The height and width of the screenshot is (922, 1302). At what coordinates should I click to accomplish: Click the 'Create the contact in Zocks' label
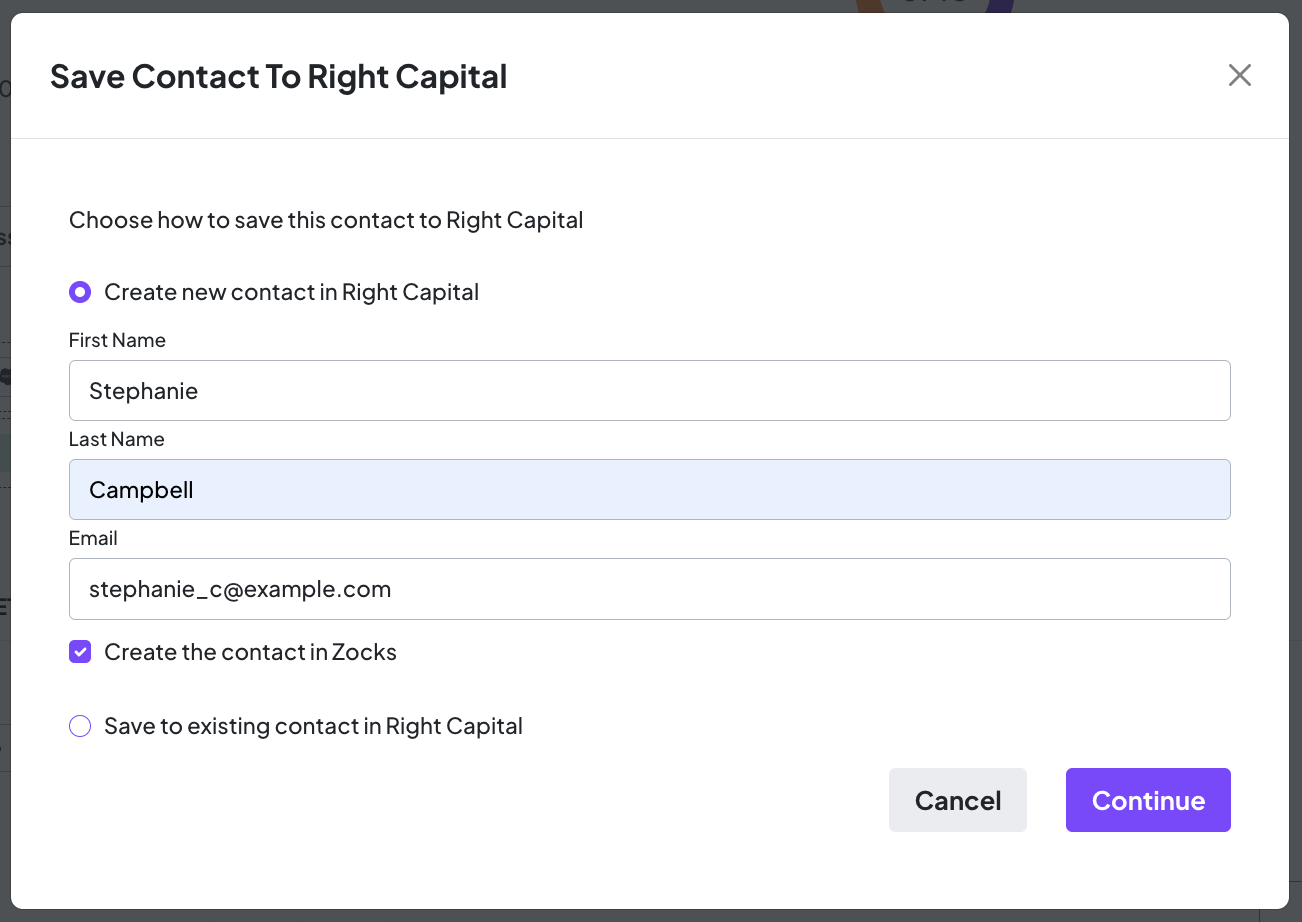pyautogui.click(x=250, y=652)
